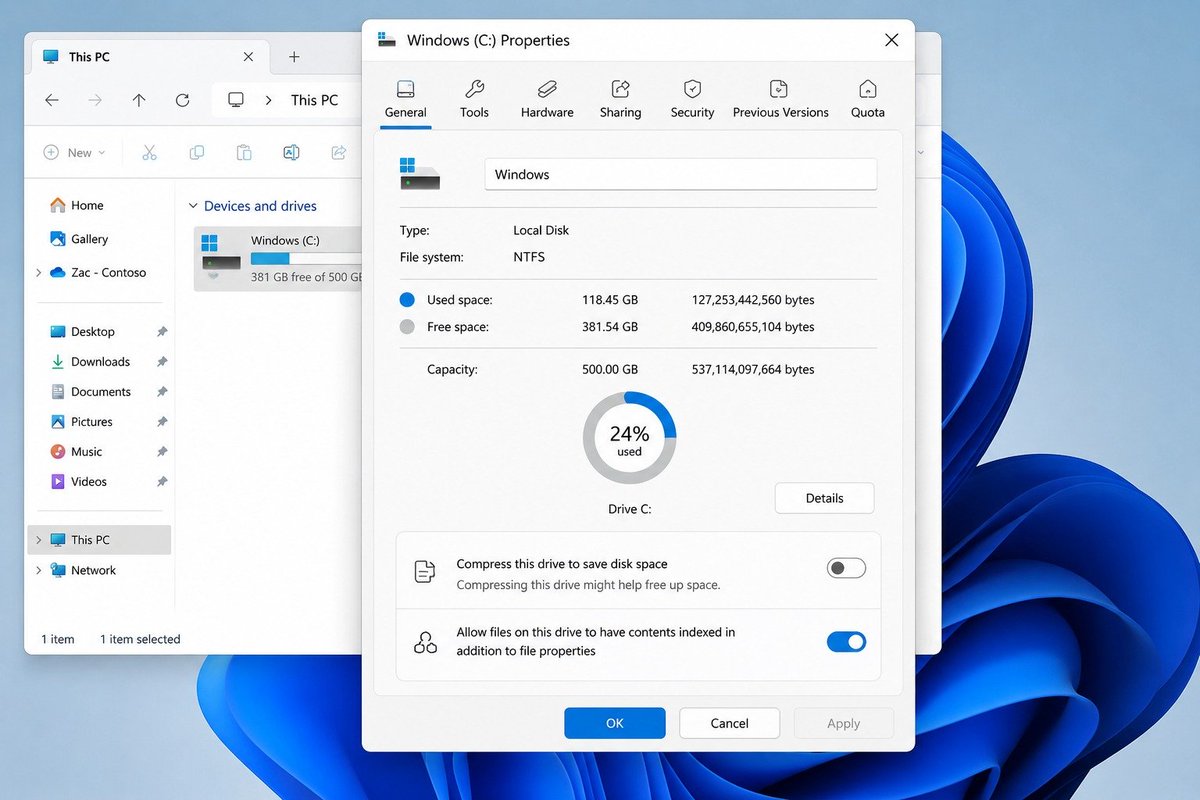Image resolution: width=1200 pixels, height=800 pixels.
Task: Refresh the File Explorer view
Action: 182,100
